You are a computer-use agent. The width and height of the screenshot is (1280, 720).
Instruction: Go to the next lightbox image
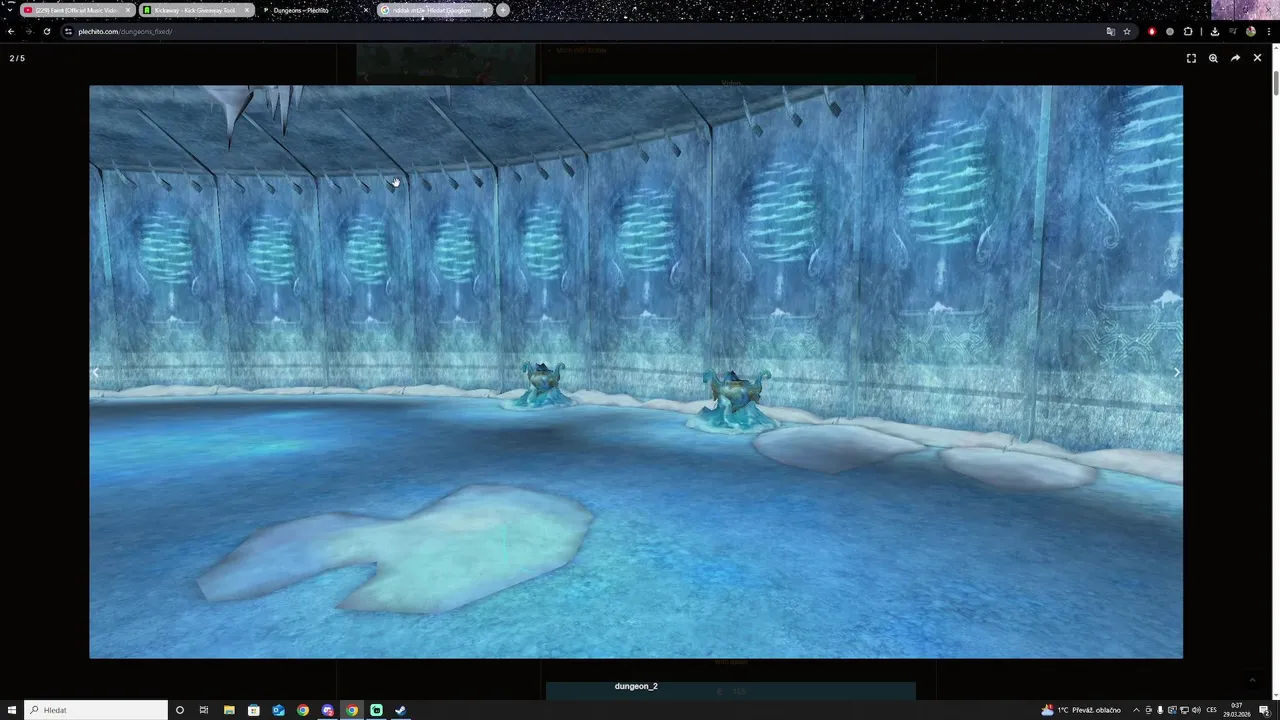[x=1176, y=372]
